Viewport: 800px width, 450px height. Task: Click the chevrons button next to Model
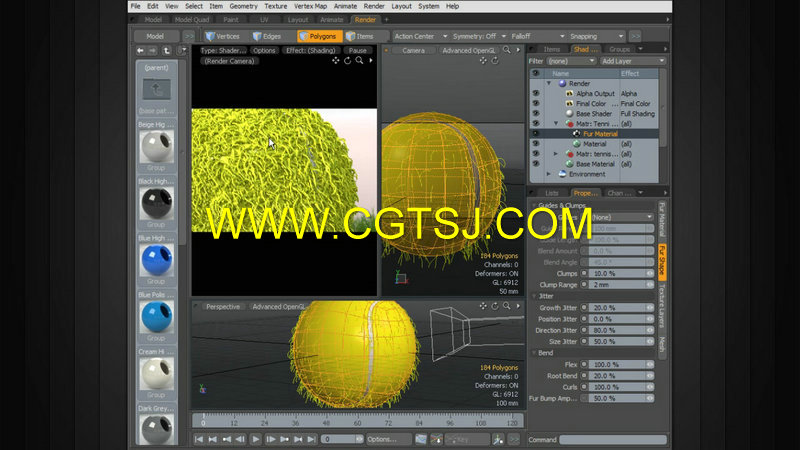click(189, 36)
